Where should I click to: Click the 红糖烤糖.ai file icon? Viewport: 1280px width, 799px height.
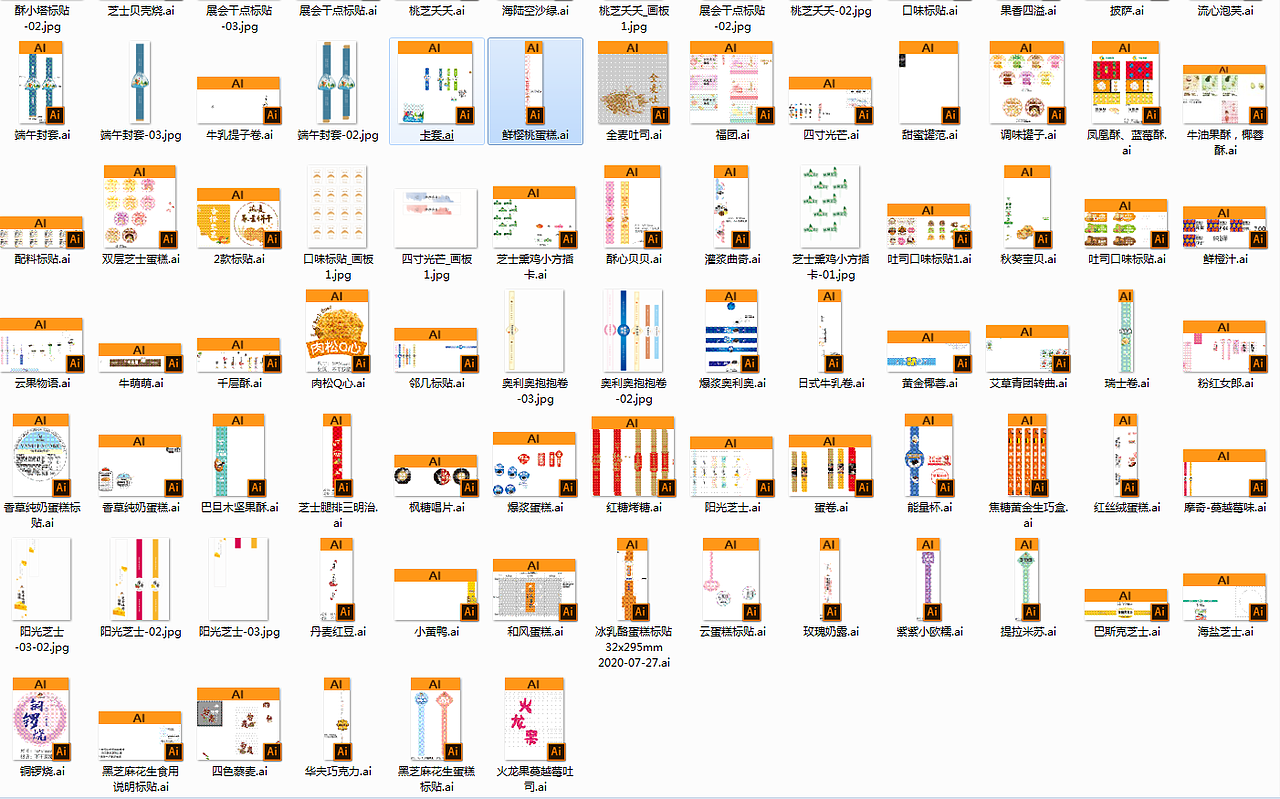632,456
